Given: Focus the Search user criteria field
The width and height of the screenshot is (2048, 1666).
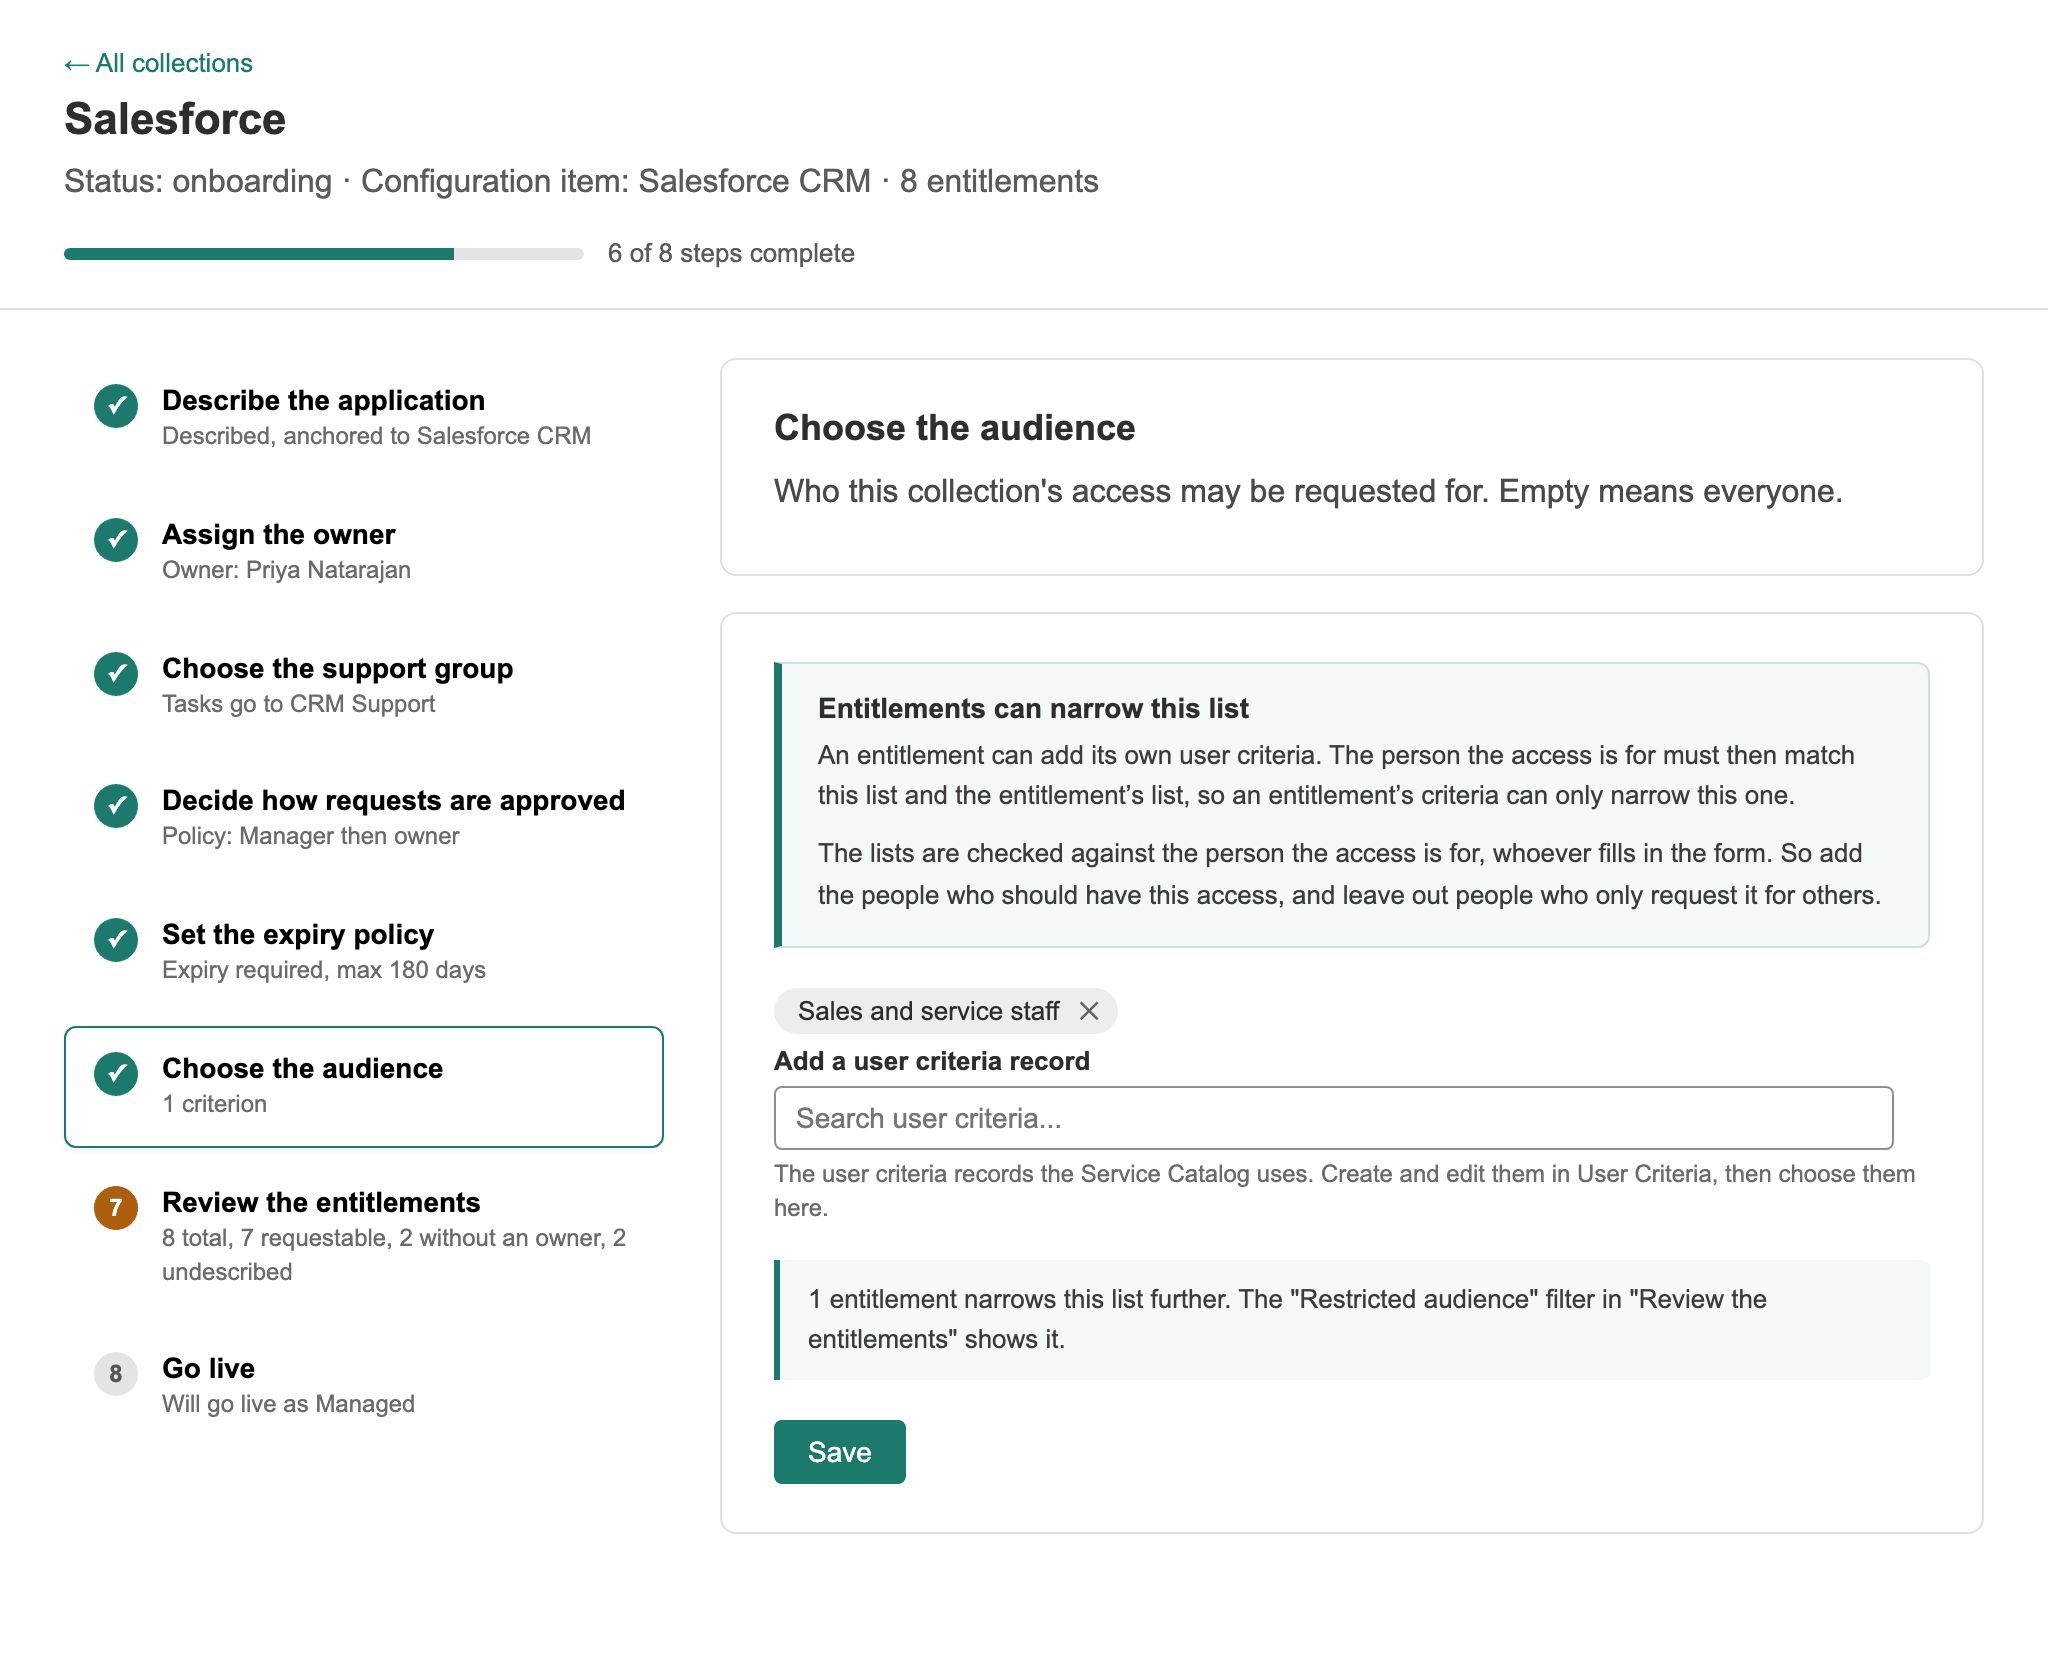Looking at the screenshot, I should point(1334,1118).
